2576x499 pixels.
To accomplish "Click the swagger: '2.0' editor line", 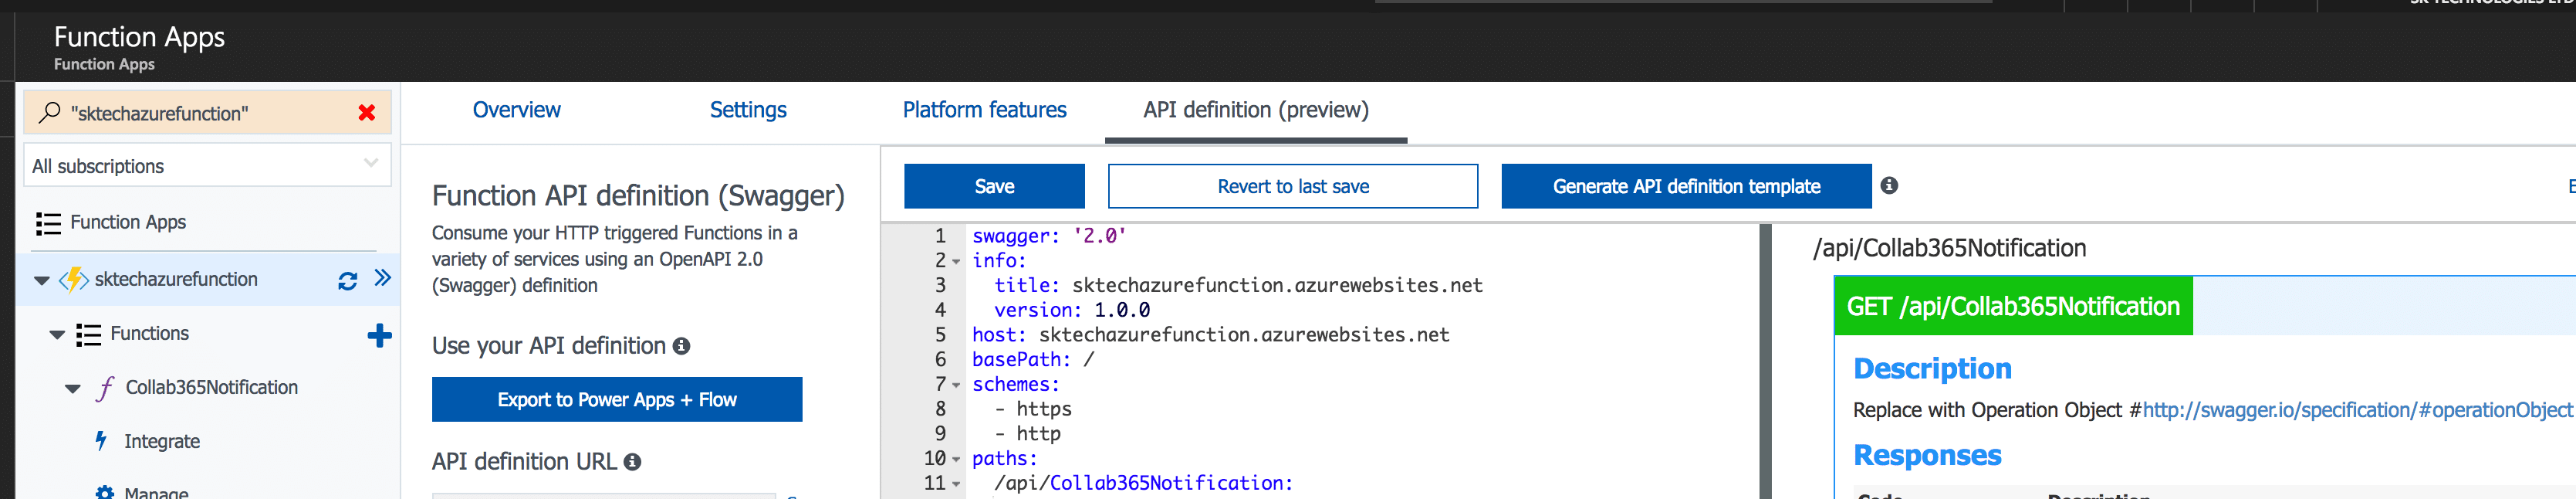I will coord(1049,236).
